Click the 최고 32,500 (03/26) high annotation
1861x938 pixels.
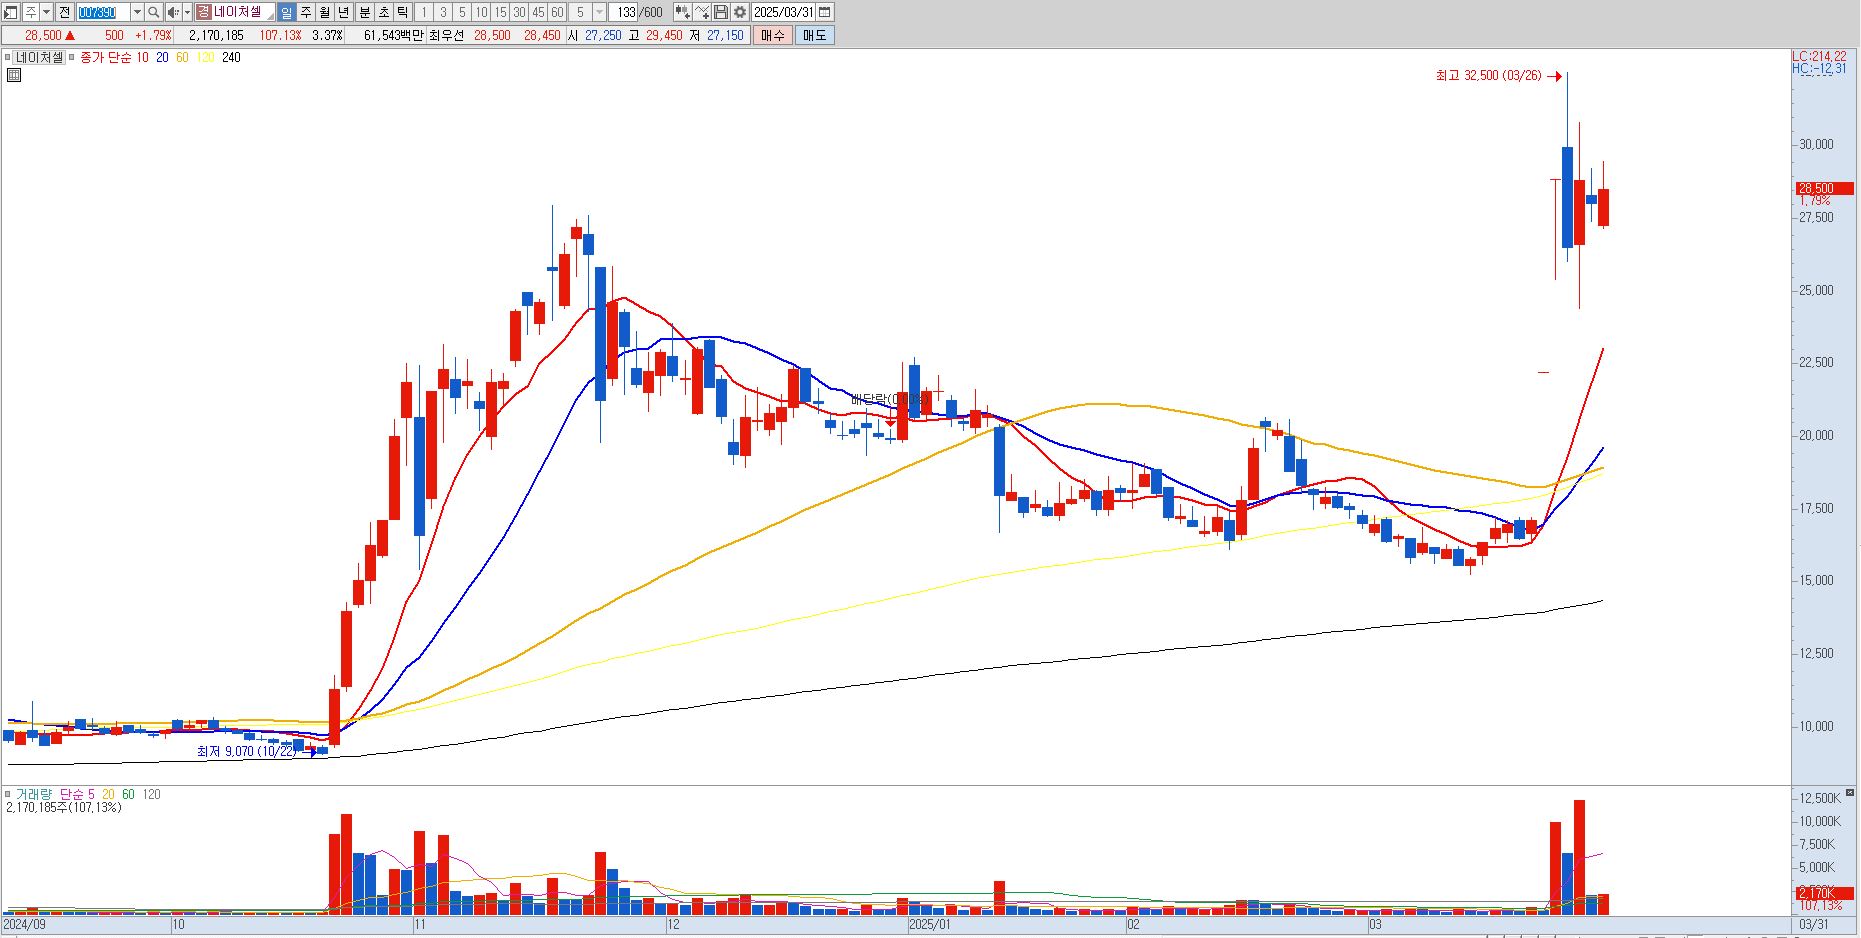click(x=1488, y=76)
